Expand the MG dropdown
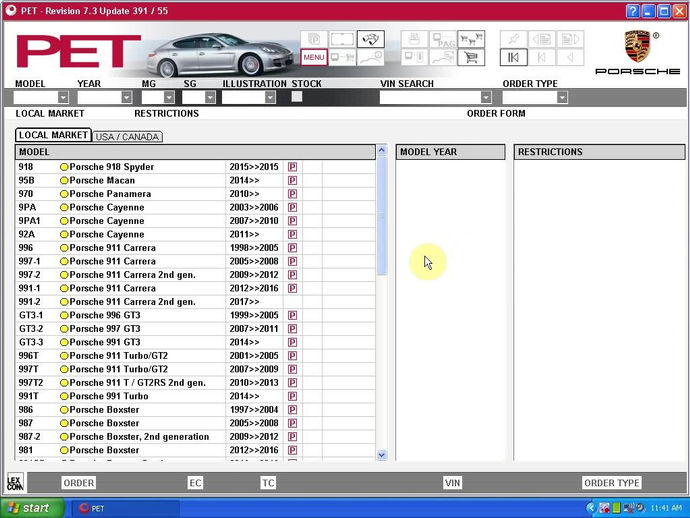 pyautogui.click(x=169, y=97)
